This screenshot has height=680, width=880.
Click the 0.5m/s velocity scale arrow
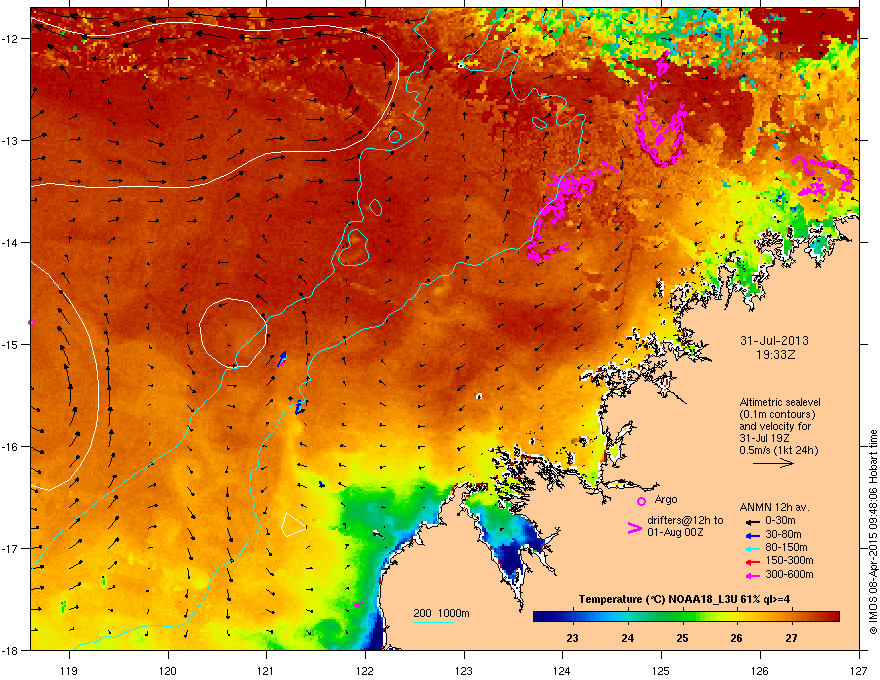point(773,463)
